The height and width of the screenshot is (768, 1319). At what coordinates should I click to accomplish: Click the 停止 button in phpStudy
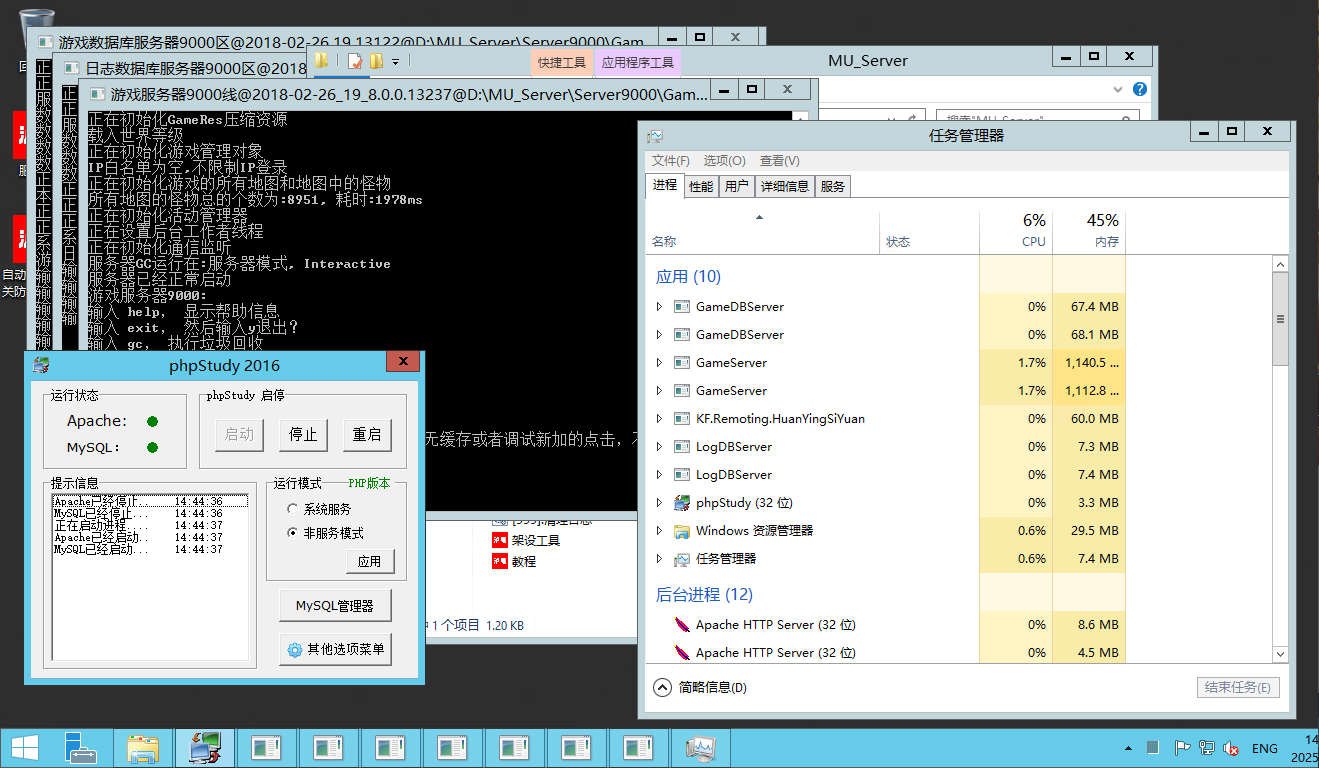pyautogui.click(x=303, y=434)
